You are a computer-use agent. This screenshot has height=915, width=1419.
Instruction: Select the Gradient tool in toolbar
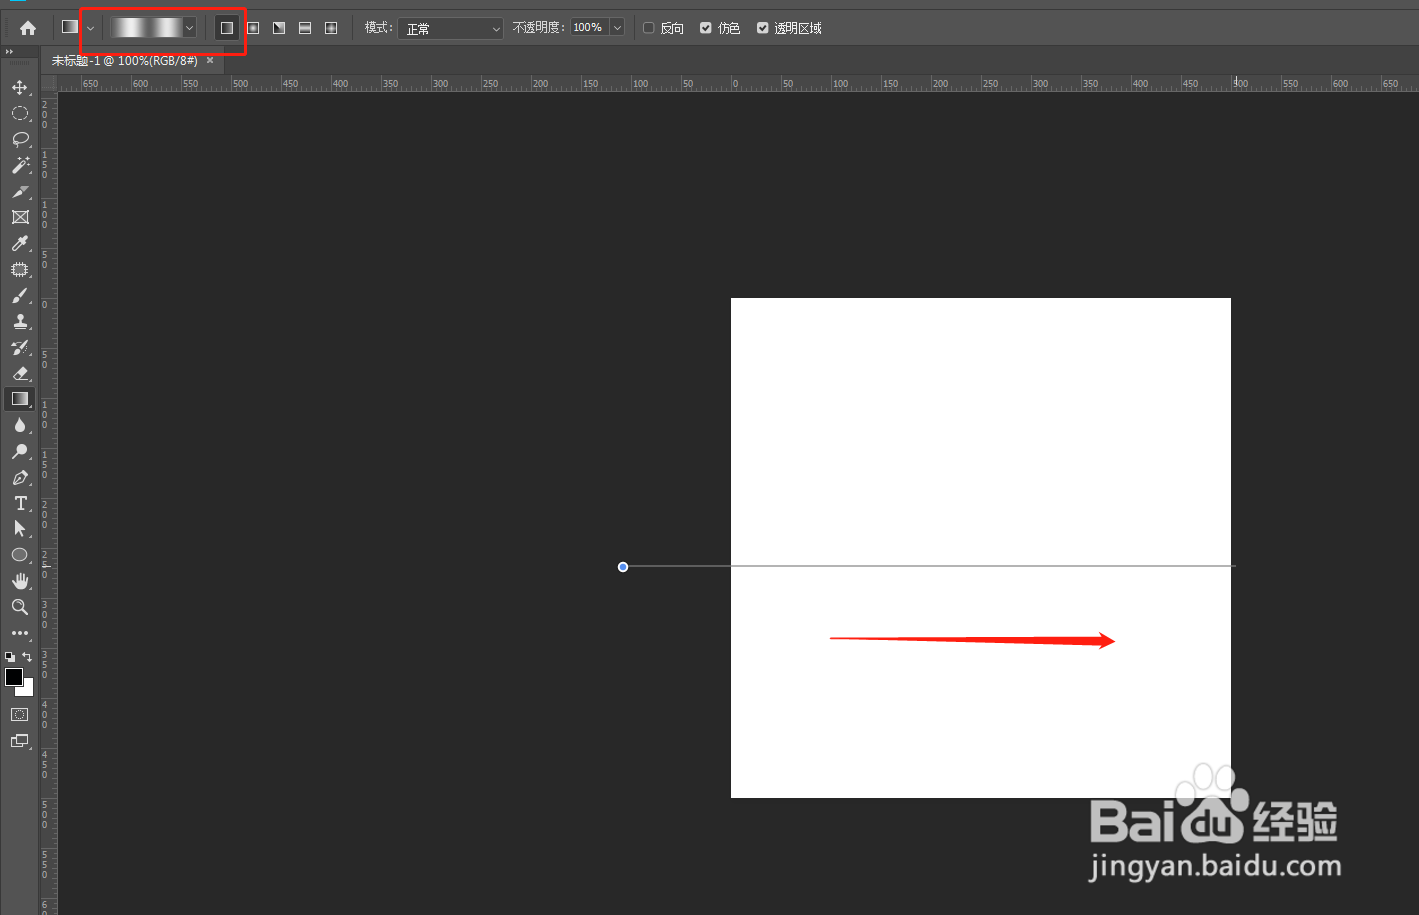point(20,399)
